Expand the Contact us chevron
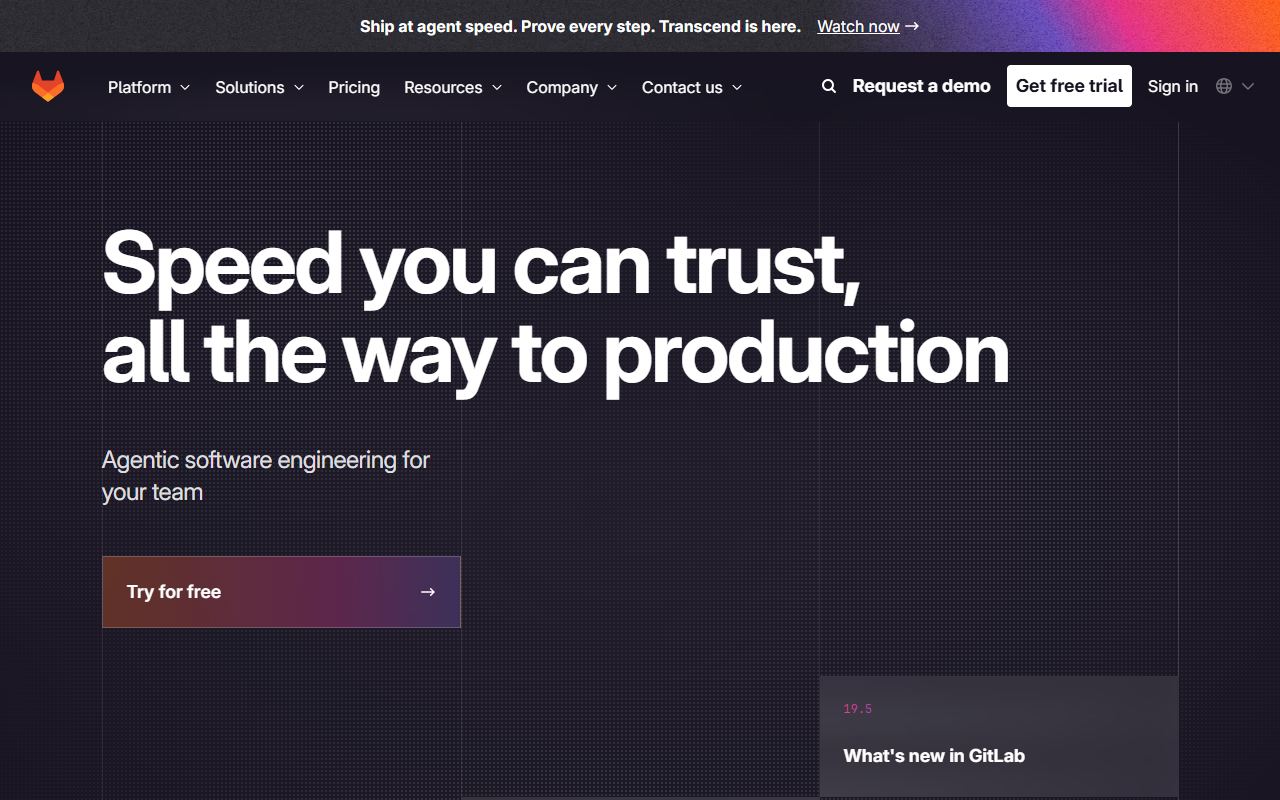This screenshot has width=1280, height=800. [x=737, y=88]
